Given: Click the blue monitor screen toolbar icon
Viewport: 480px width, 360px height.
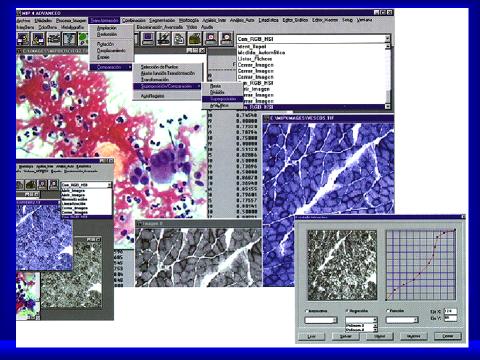Looking at the screenshot, I should pyautogui.click(x=148, y=39).
